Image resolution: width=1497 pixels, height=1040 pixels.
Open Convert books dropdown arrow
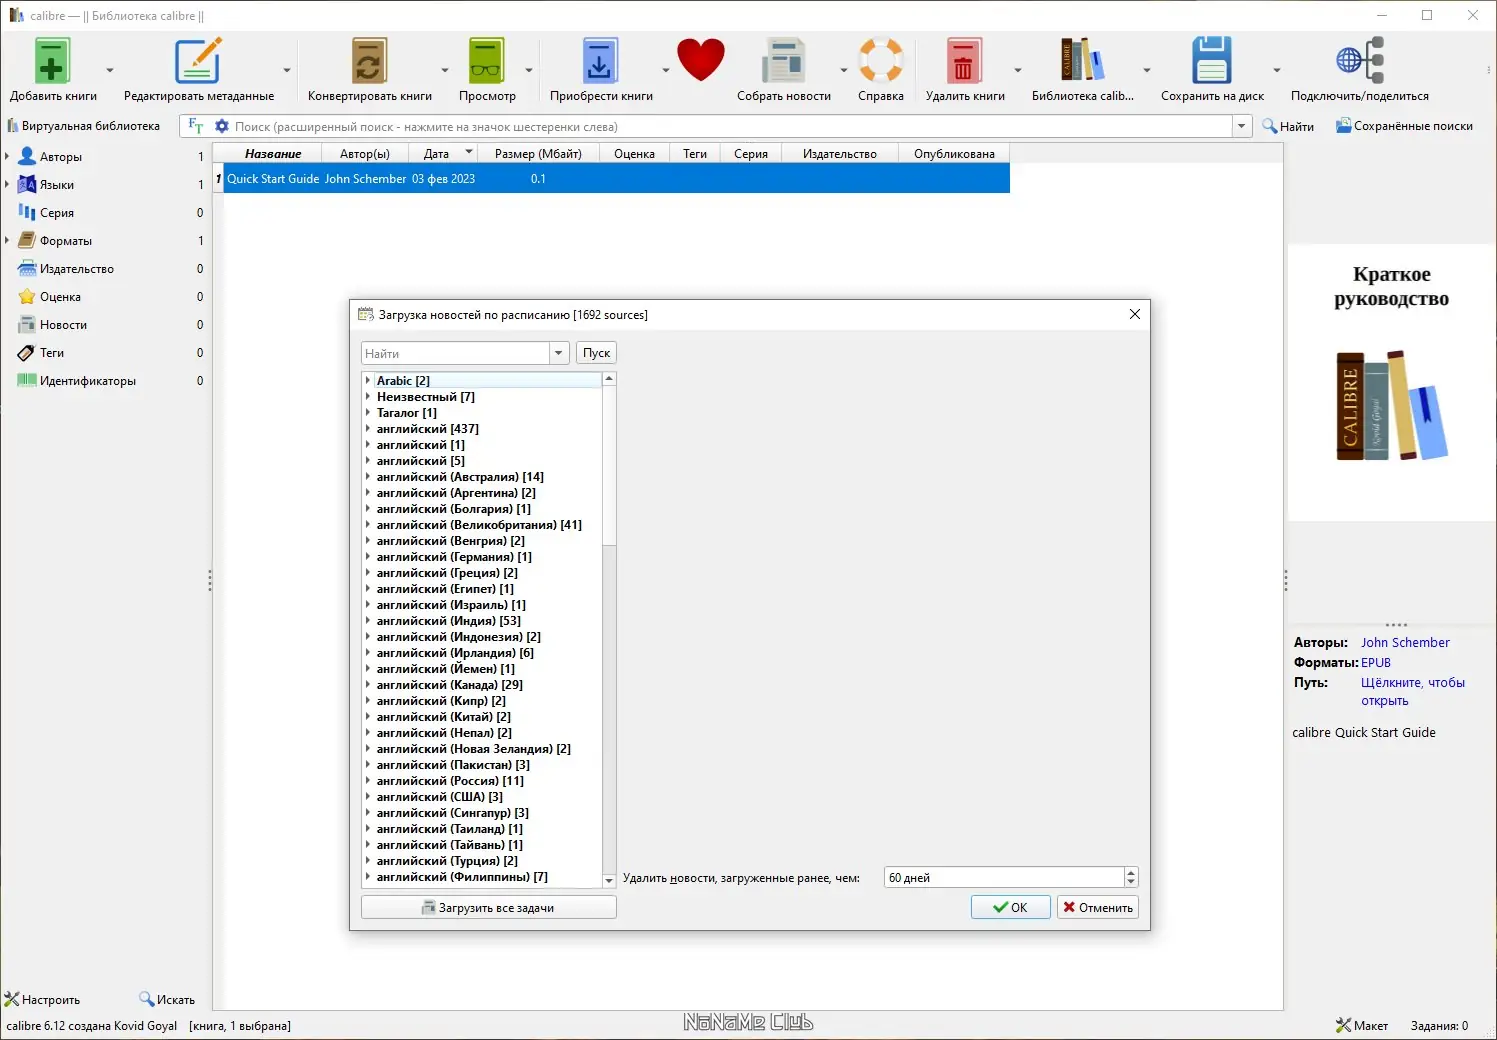[x=444, y=70]
